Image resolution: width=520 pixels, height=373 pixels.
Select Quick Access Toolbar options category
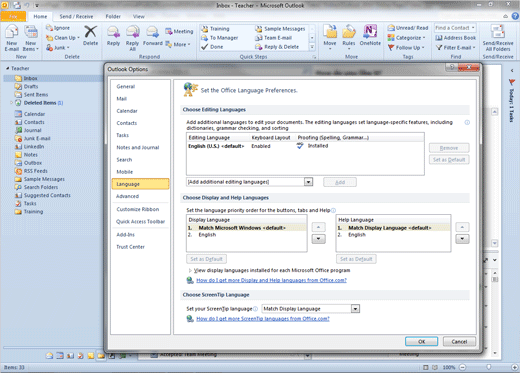pos(140,222)
